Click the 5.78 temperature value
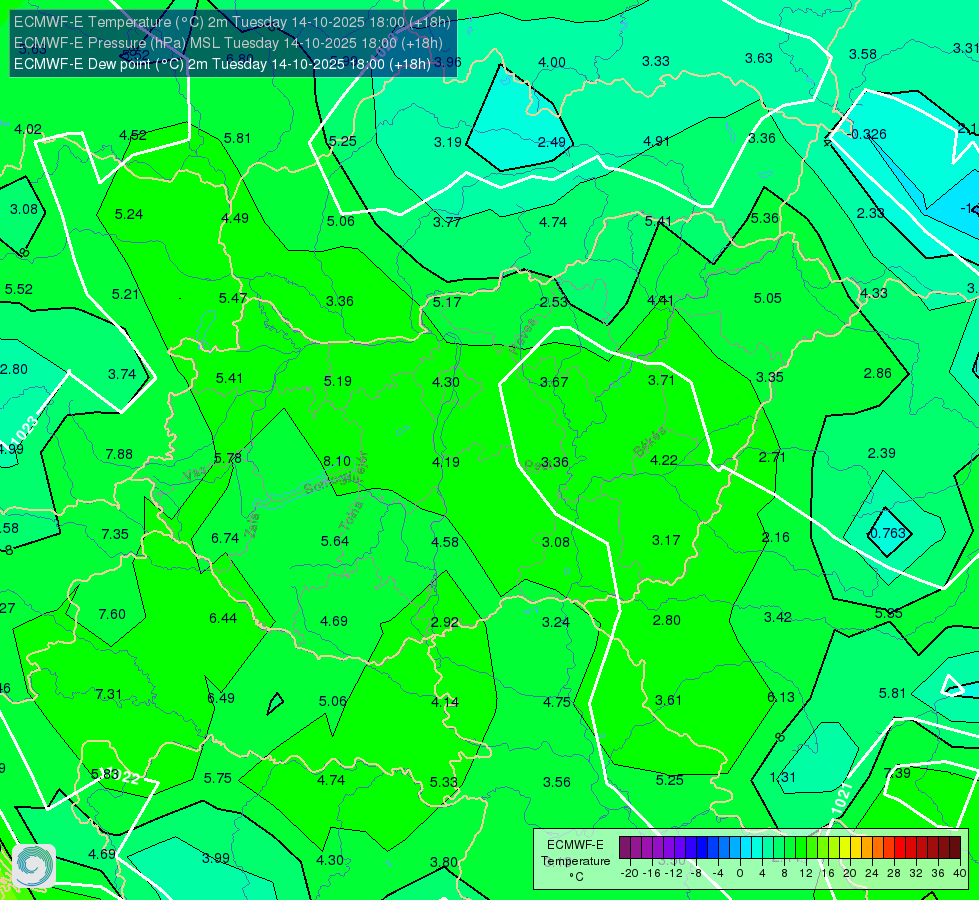Screen dimensions: 979x900 click(x=228, y=458)
